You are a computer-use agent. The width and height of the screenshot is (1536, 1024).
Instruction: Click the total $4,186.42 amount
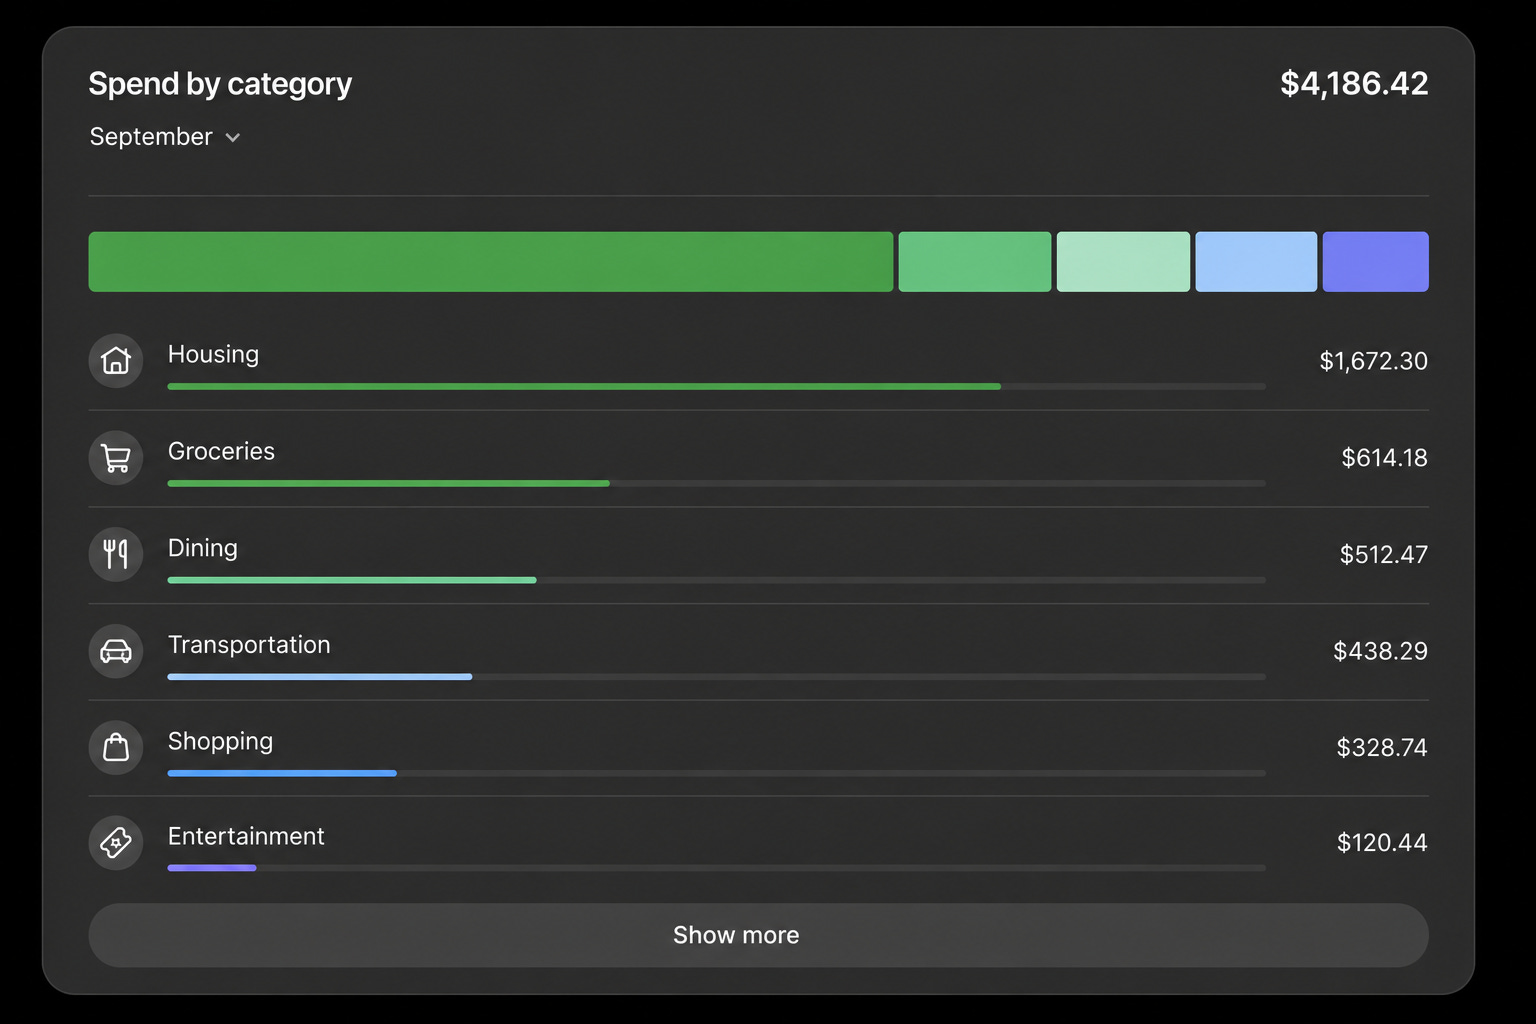pyautogui.click(x=1354, y=84)
